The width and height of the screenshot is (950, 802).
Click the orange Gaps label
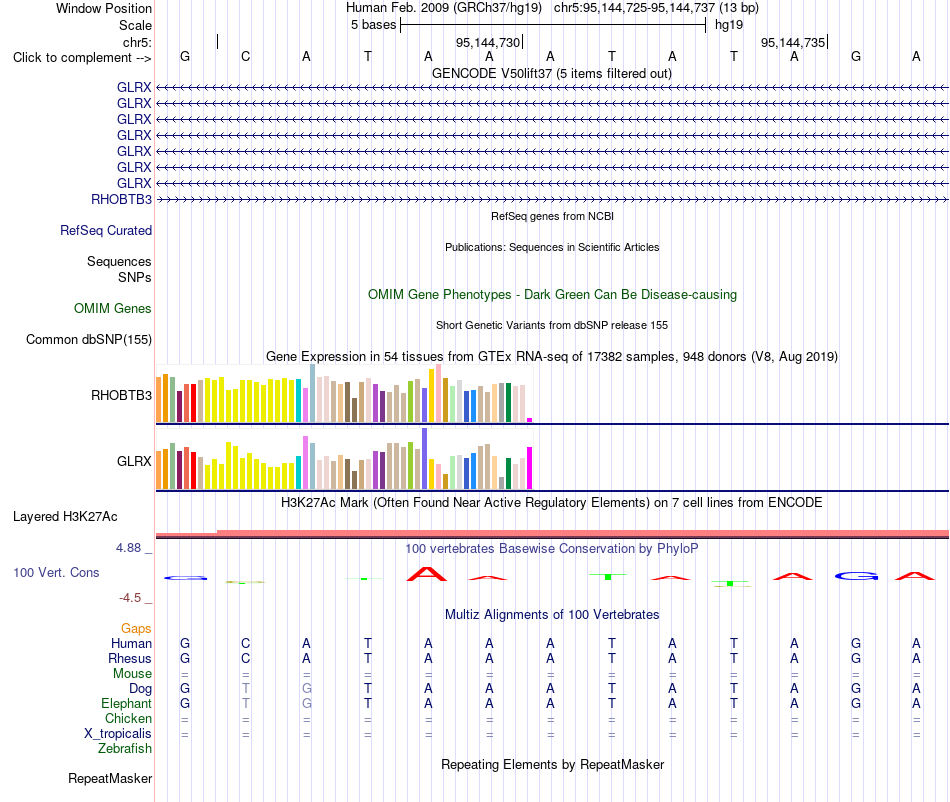tap(136, 628)
